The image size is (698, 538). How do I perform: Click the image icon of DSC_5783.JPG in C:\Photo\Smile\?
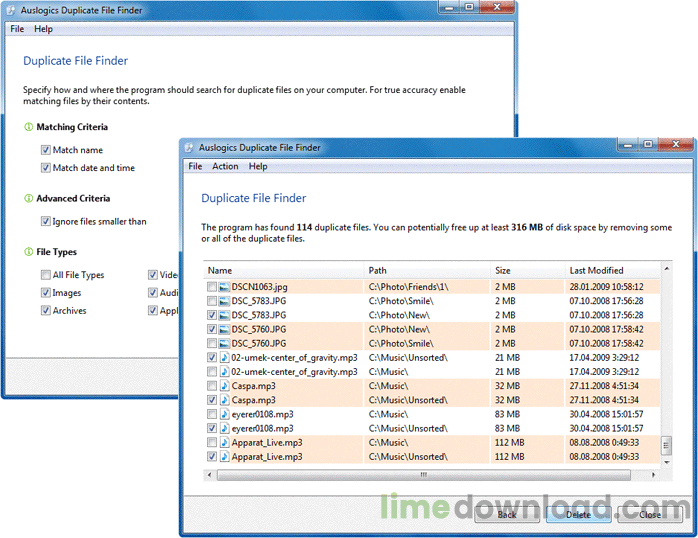pyautogui.click(x=224, y=301)
